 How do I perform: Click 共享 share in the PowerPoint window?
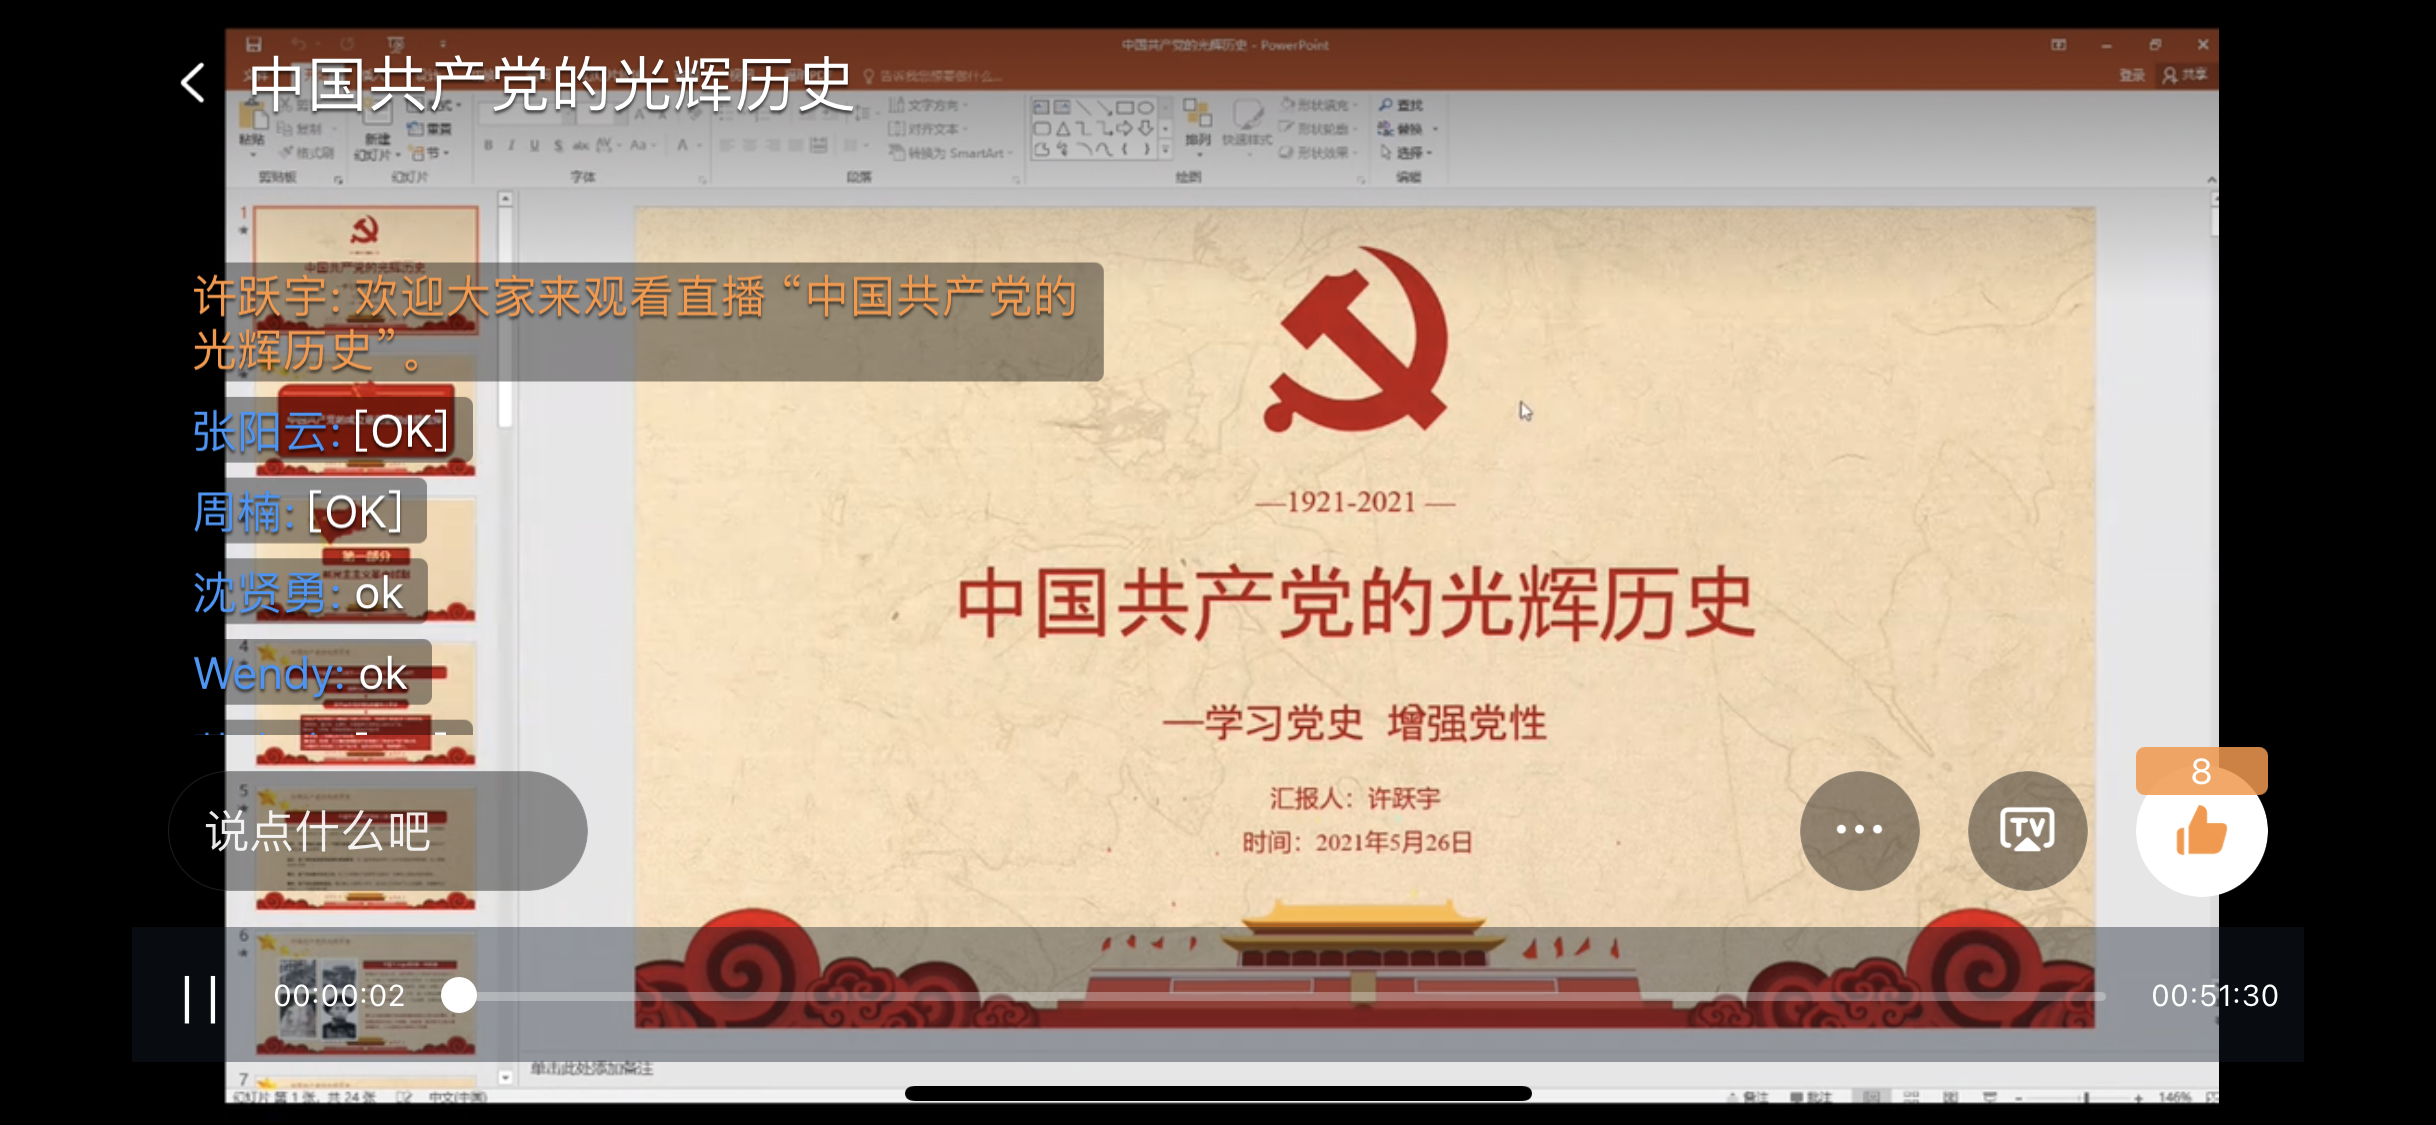[x=2185, y=75]
